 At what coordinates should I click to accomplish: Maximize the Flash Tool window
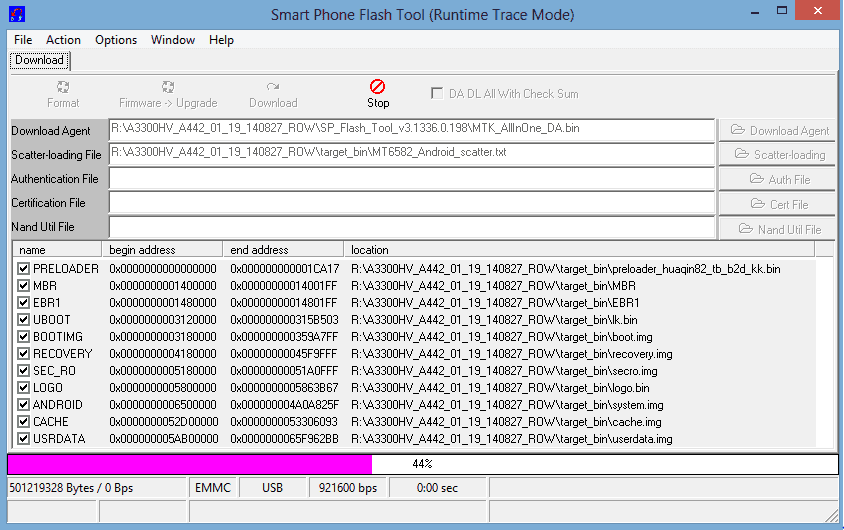pyautogui.click(x=782, y=11)
